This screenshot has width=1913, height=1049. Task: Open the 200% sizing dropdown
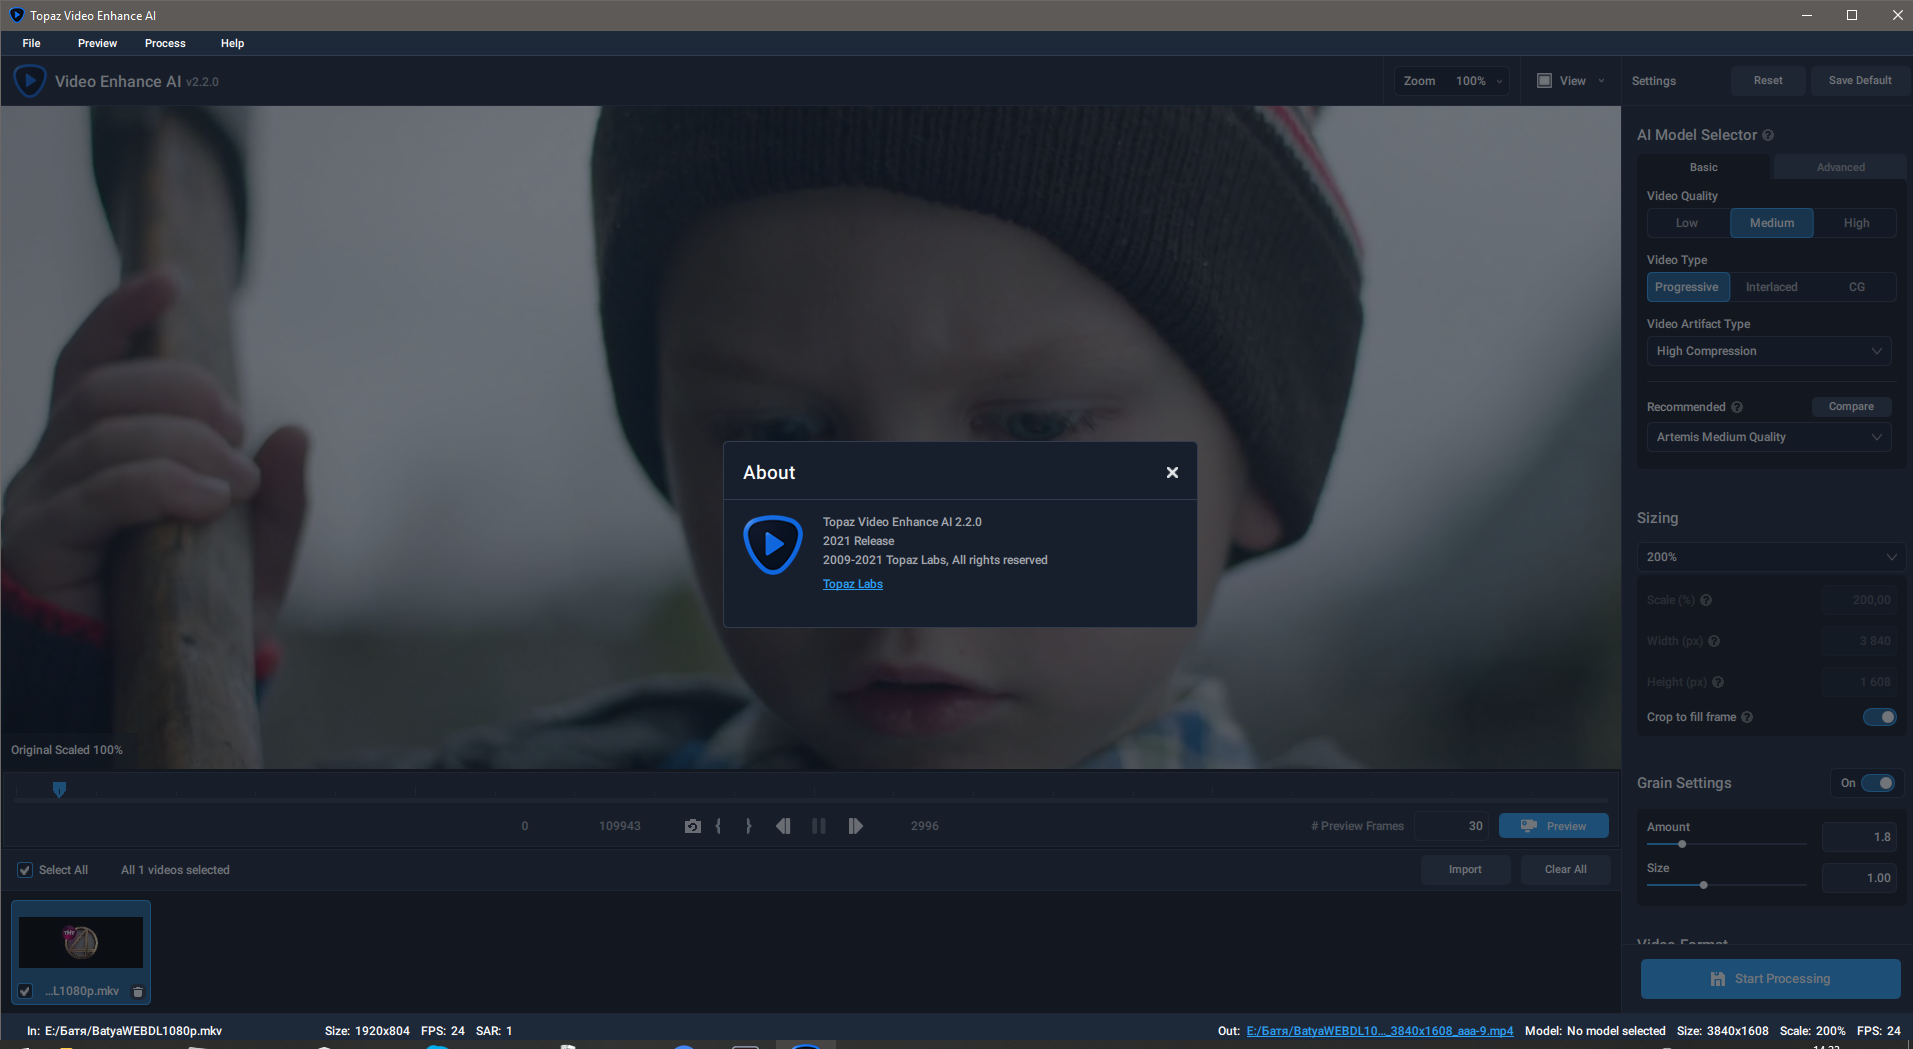pyautogui.click(x=1771, y=557)
